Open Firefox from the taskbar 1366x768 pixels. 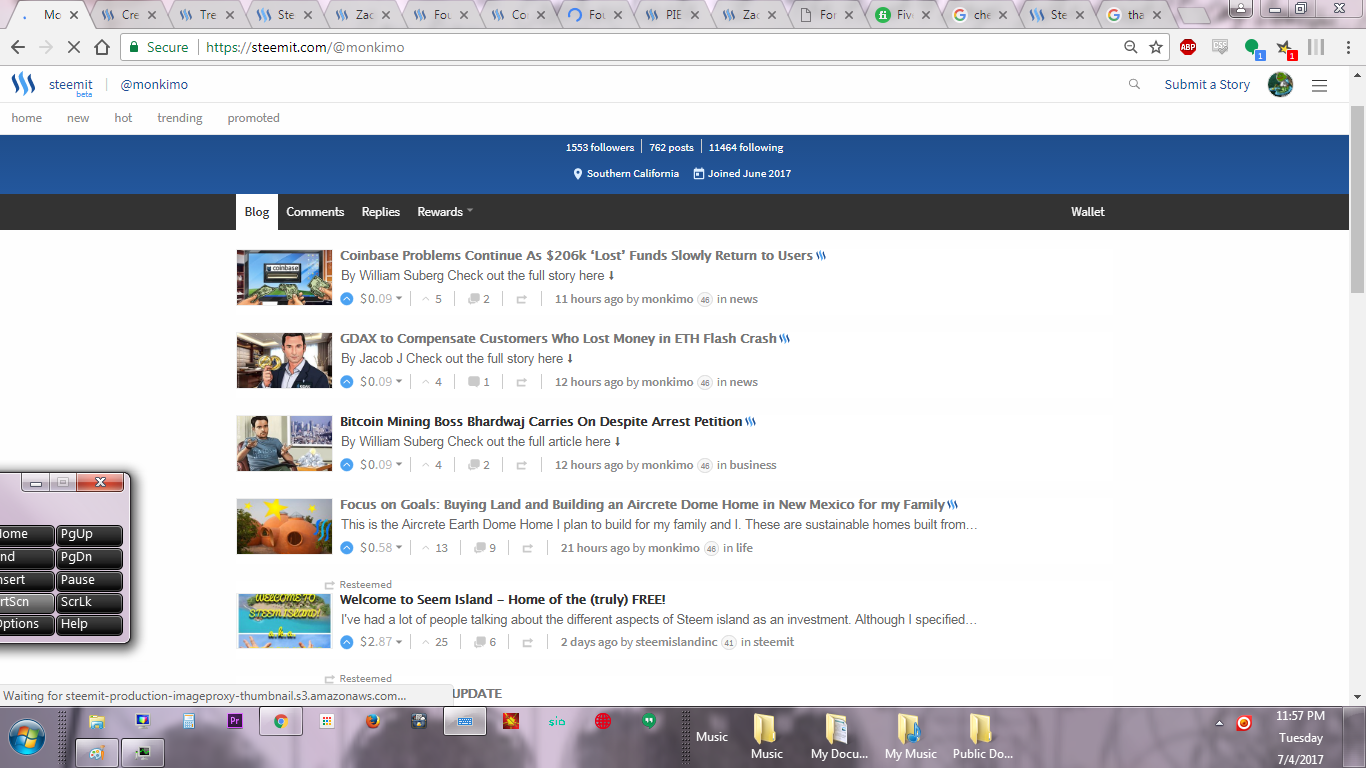point(373,721)
